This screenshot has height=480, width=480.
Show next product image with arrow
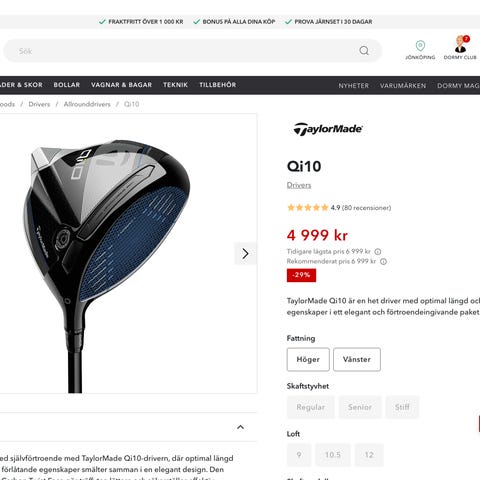[x=245, y=254]
